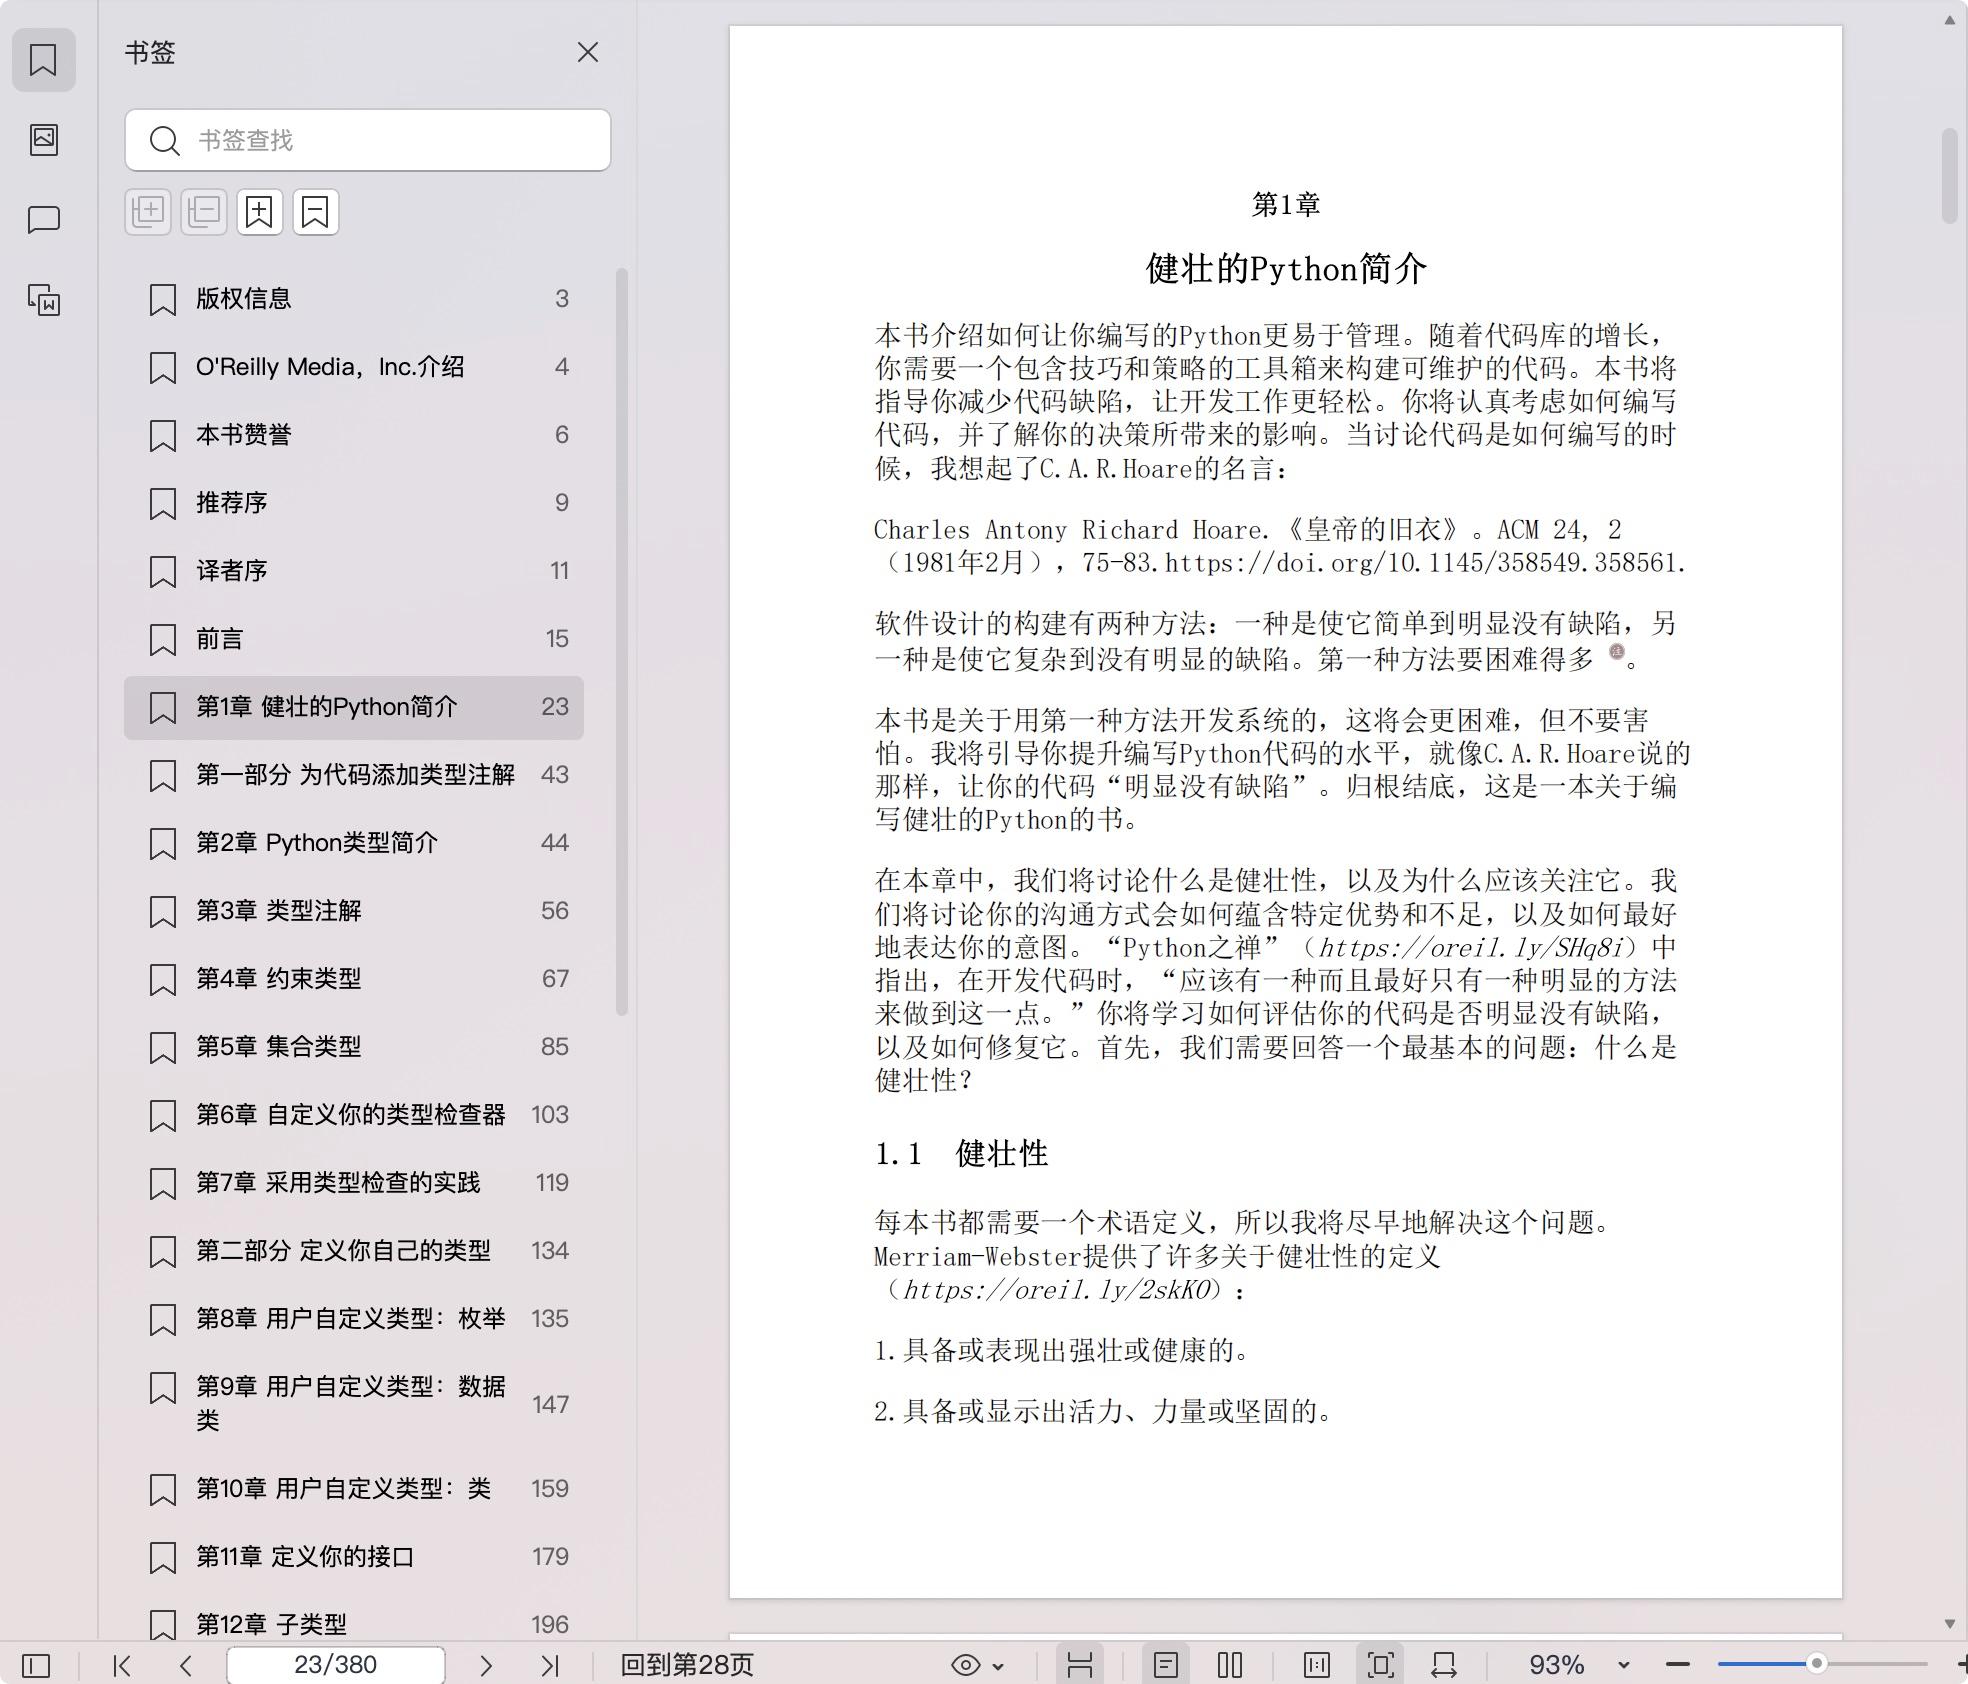
Task: Open bookmark 第10章 用户自定义类型：类
Action: (354, 1488)
